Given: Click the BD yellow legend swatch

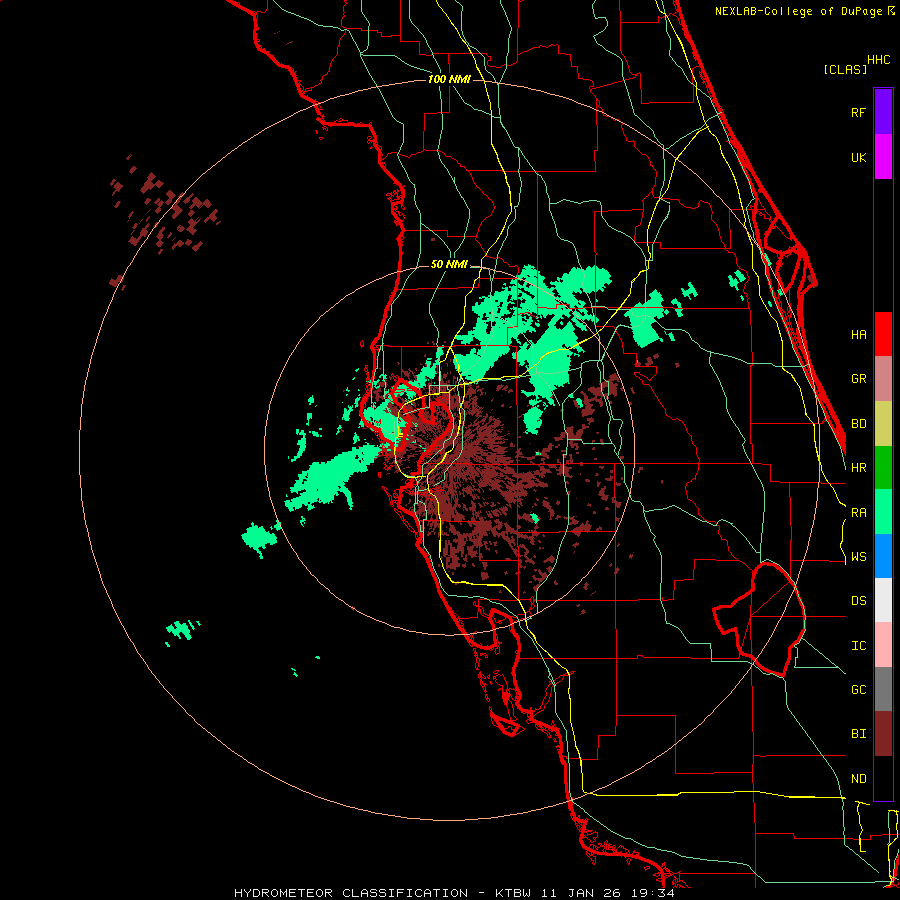Looking at the screenshot, I should (x=883, y=424).
